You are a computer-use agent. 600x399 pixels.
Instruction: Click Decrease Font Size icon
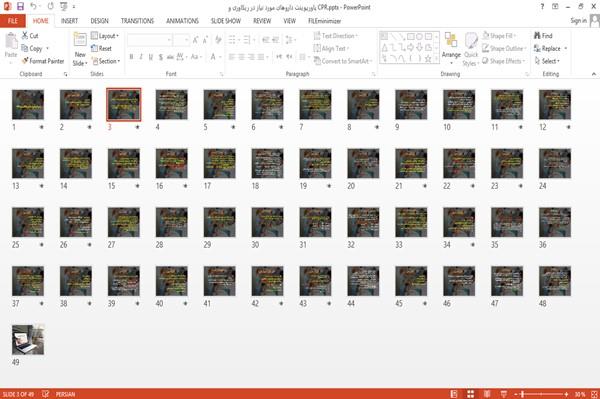point(205,40)
